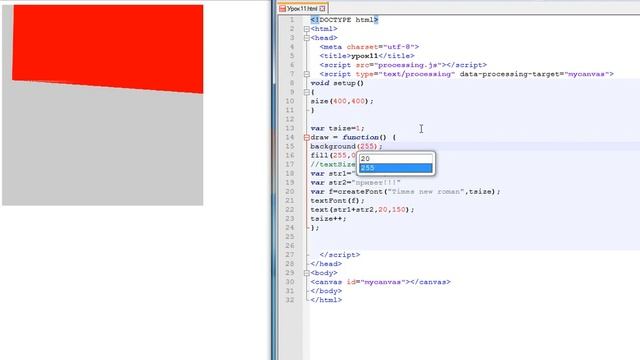The width and height of the screenshot is (640, 360).
Task: Click the meta charset="utf-8" line
Action: (x=369, y=47)
